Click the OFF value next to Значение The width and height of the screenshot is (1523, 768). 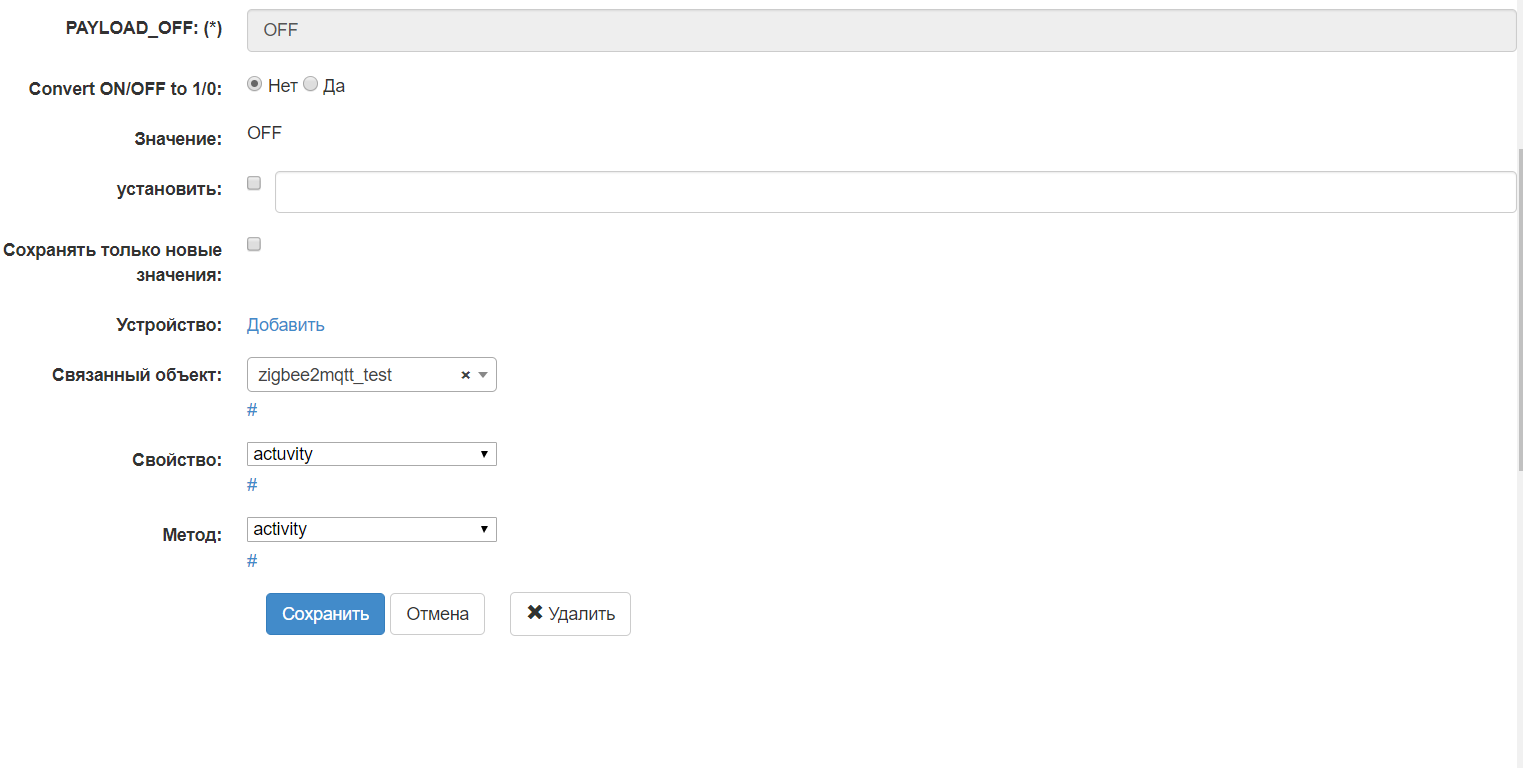coord(264,133)
